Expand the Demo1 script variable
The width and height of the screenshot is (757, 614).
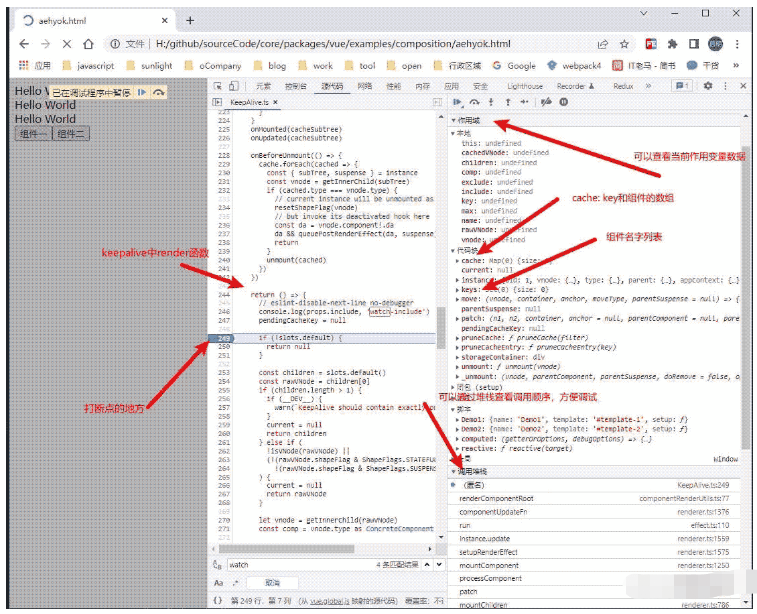point(458,419)
